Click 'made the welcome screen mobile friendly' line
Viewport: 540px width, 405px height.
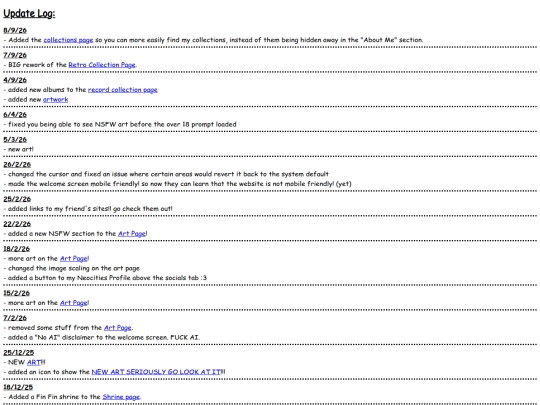tap(177, 184)
